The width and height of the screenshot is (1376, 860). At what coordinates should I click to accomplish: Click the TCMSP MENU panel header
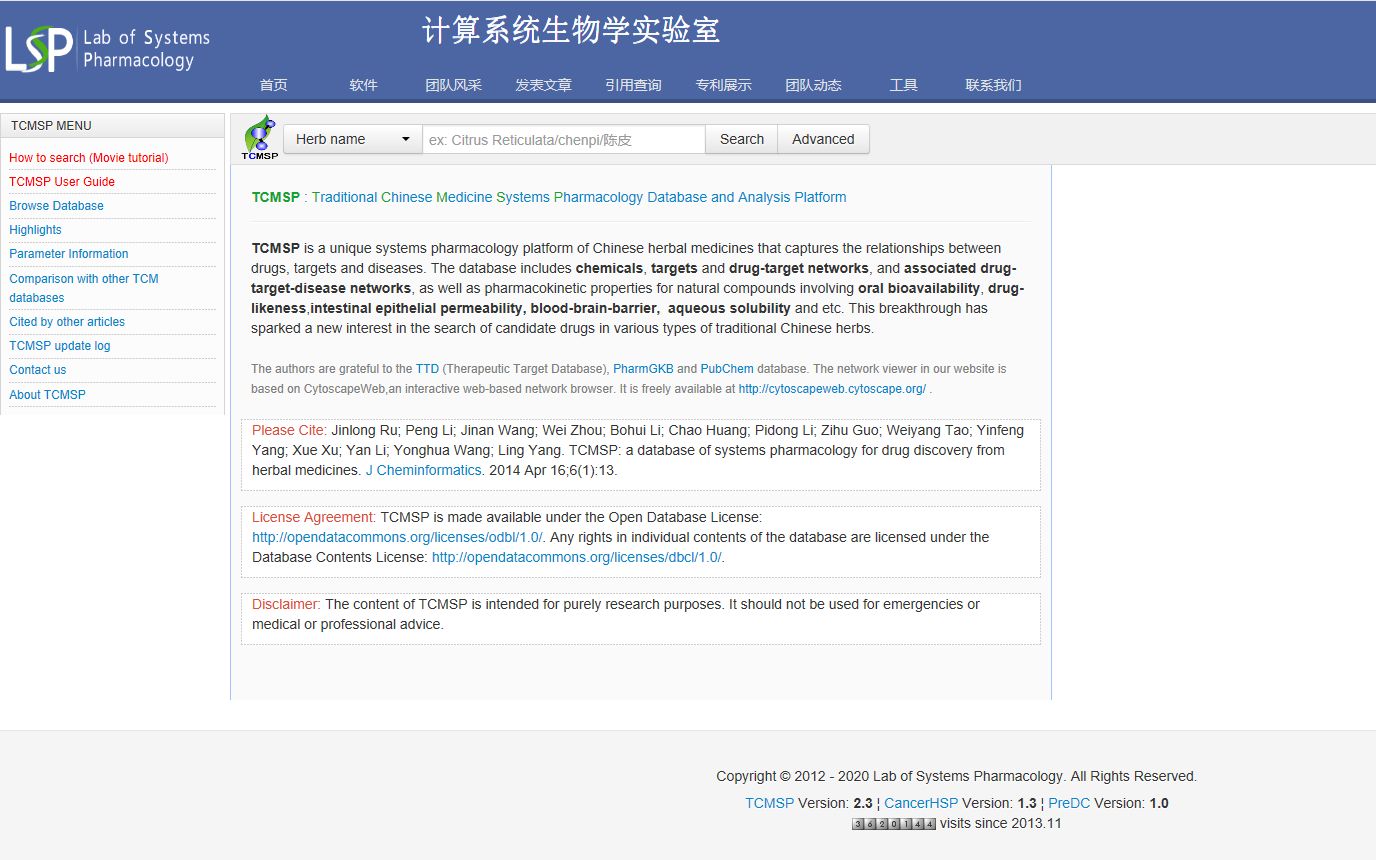coord(112,126)
